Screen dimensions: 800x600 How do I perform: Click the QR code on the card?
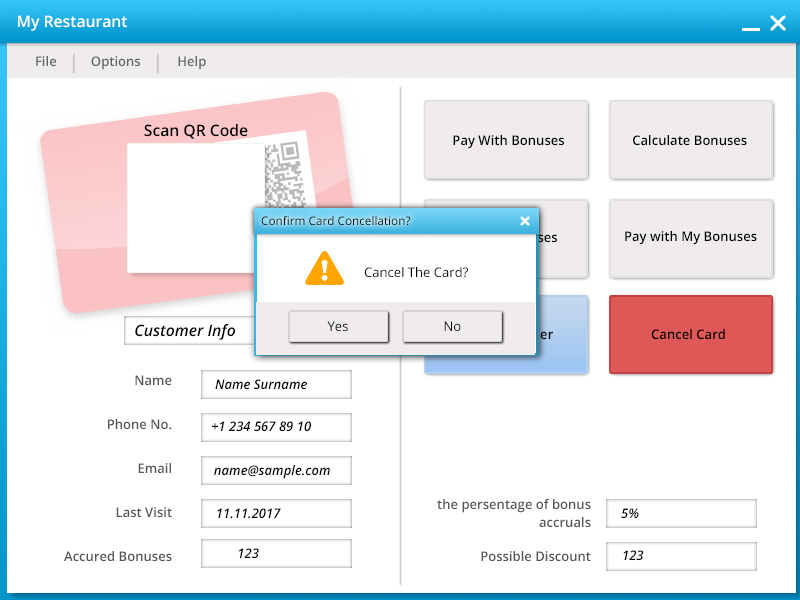tap(286, 175)
